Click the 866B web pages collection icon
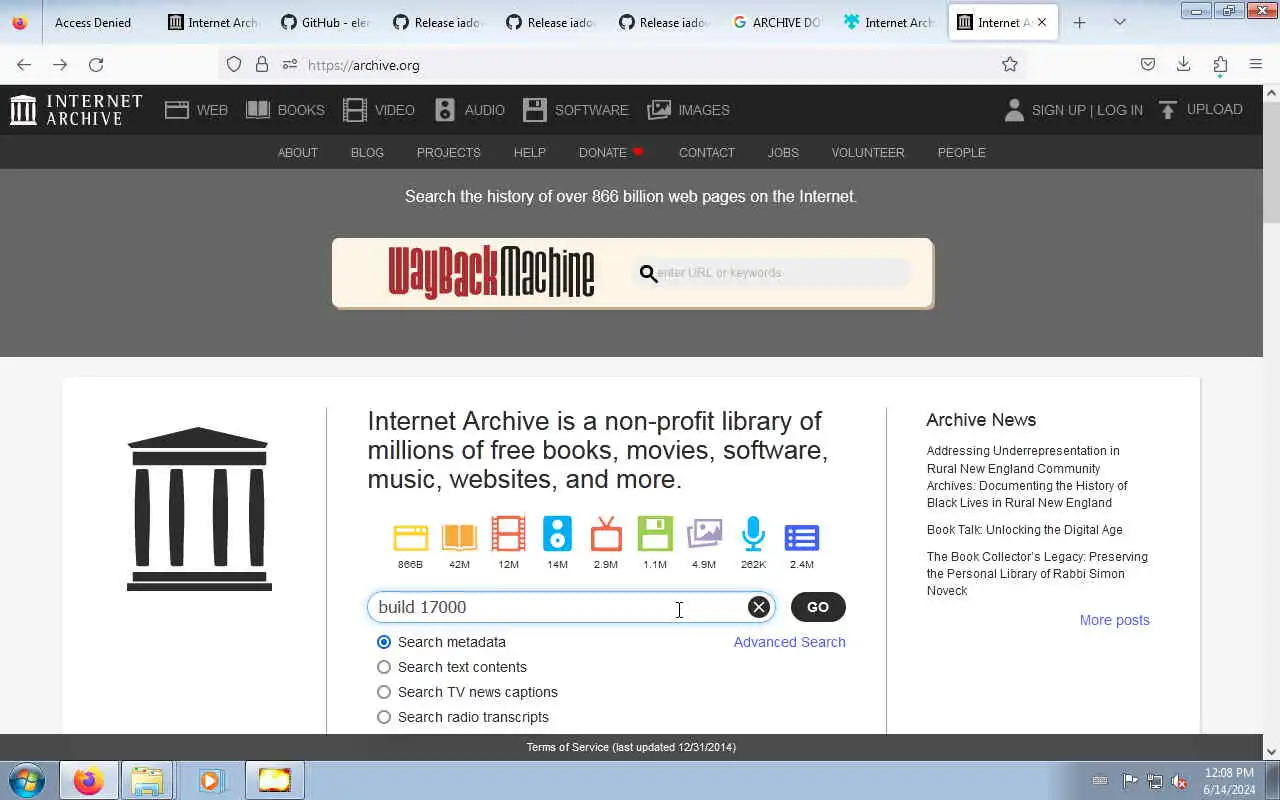This screenshot has width=1280, height=800. pyautogui.click(x=410, y=537)
